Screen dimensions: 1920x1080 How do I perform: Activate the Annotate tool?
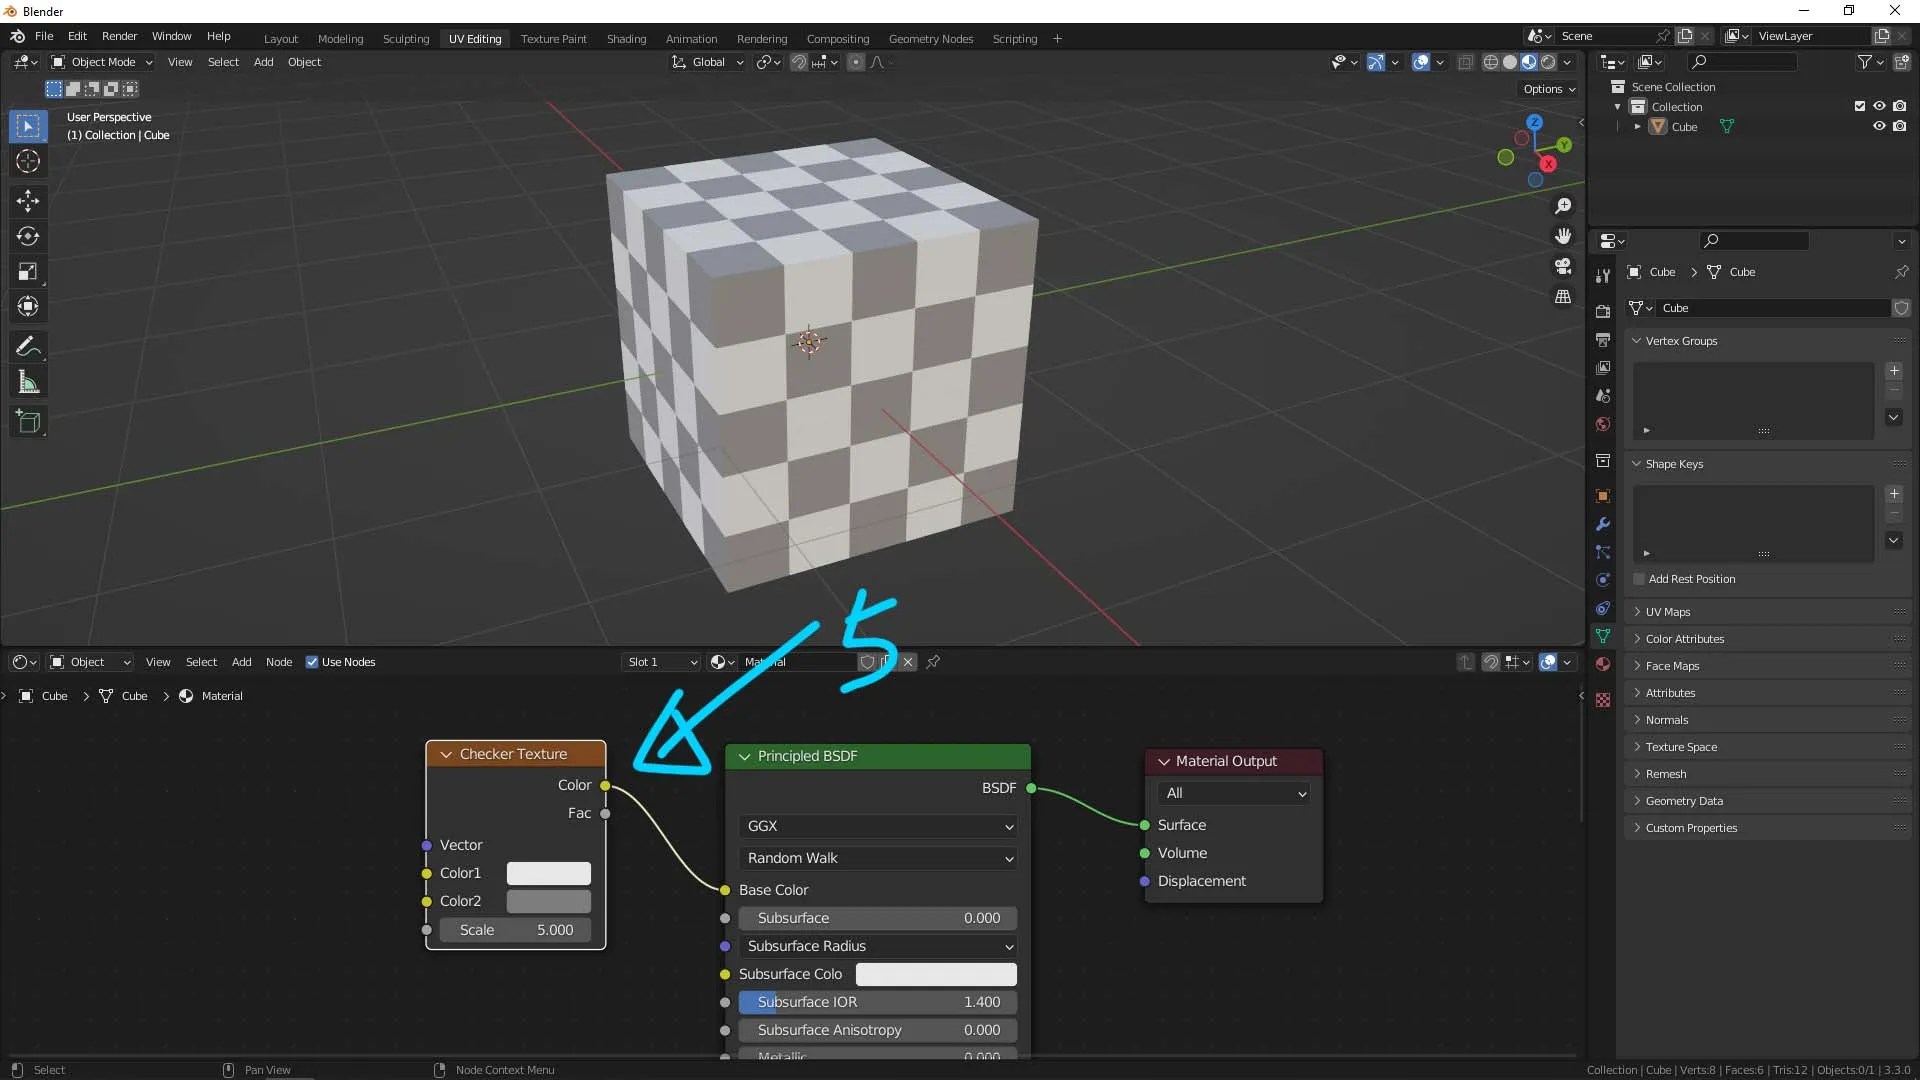pos(27,346)
